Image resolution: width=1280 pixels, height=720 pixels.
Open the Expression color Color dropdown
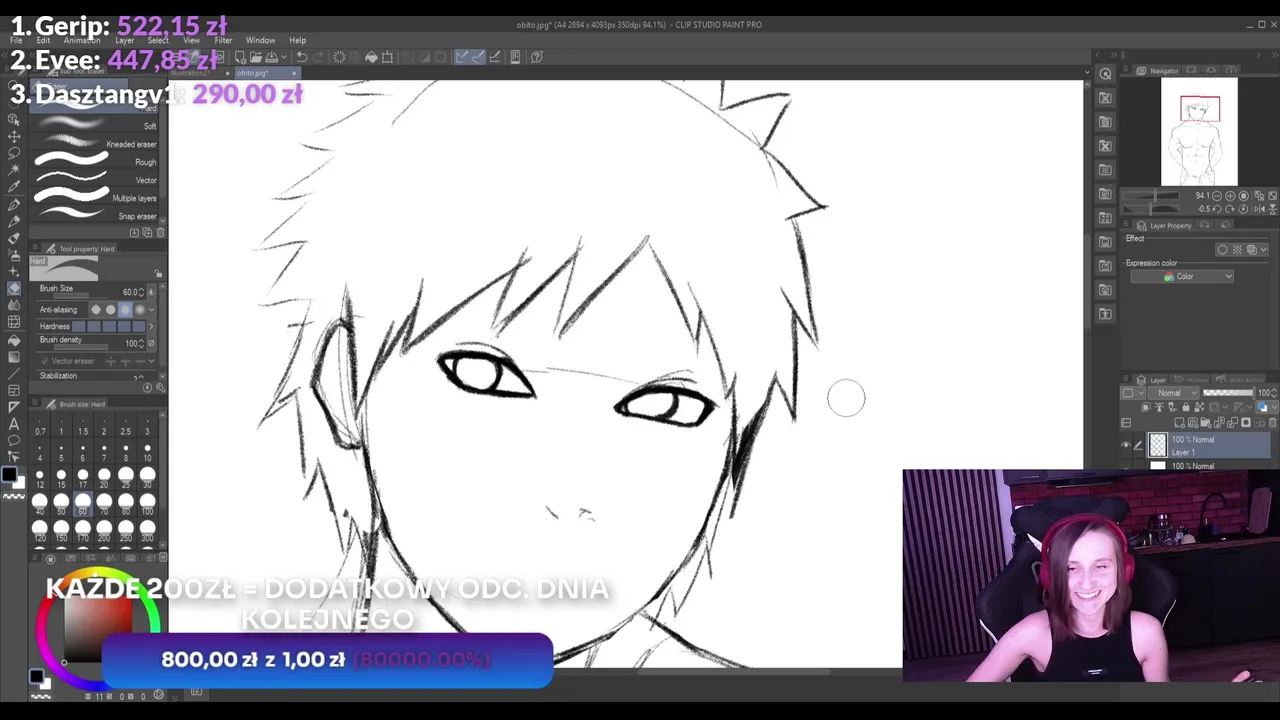[1182, 277]
